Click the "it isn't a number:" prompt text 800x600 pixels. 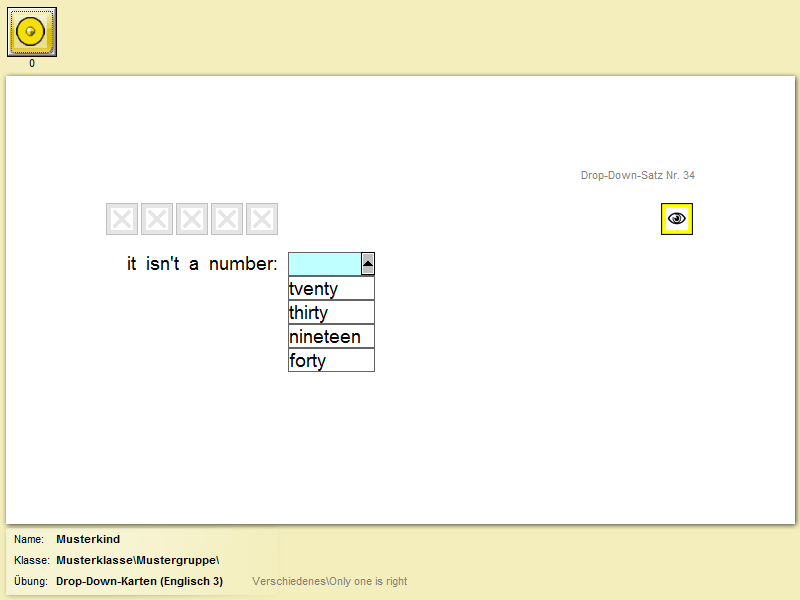202,264
